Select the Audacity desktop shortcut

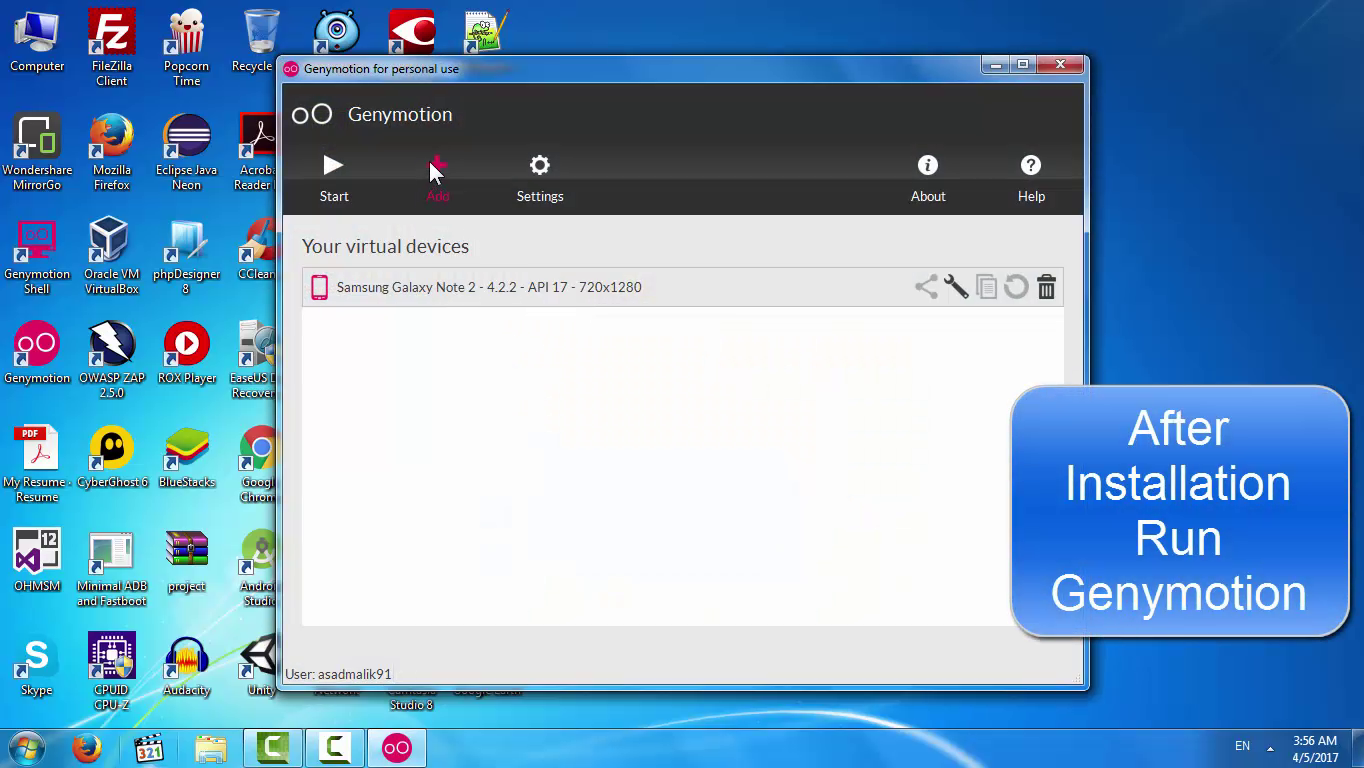(186, 664)
